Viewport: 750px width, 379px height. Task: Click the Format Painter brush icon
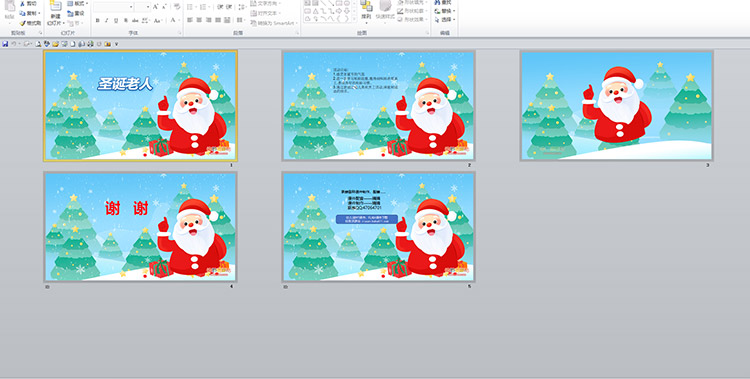point(22,23)
